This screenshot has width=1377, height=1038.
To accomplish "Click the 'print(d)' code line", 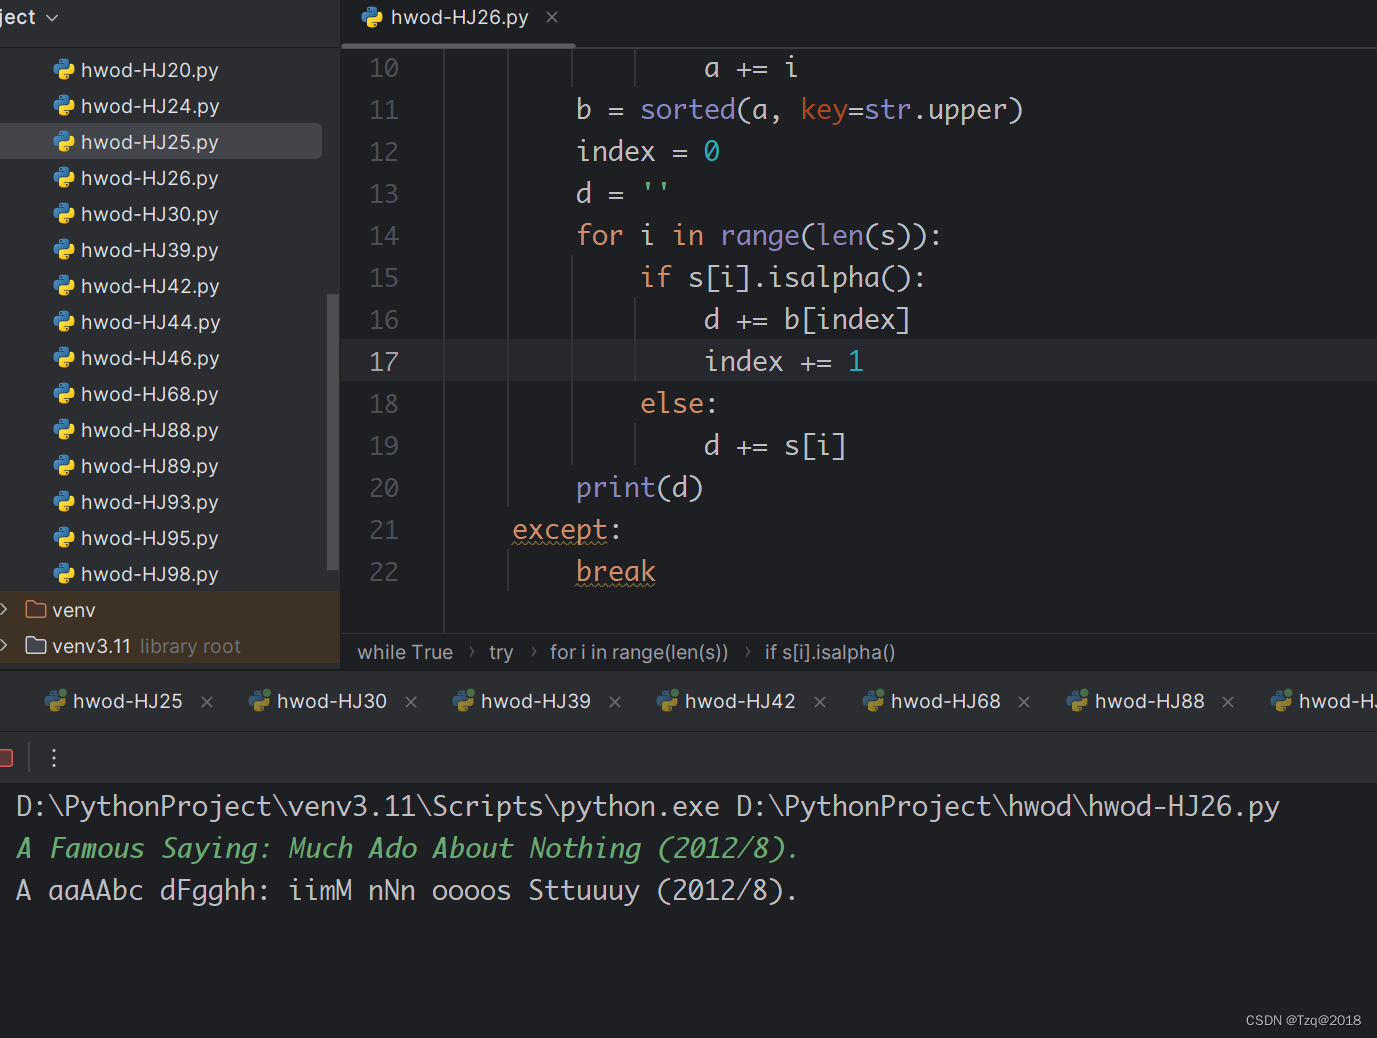I will pyautogui.click(x=640, y=487).
